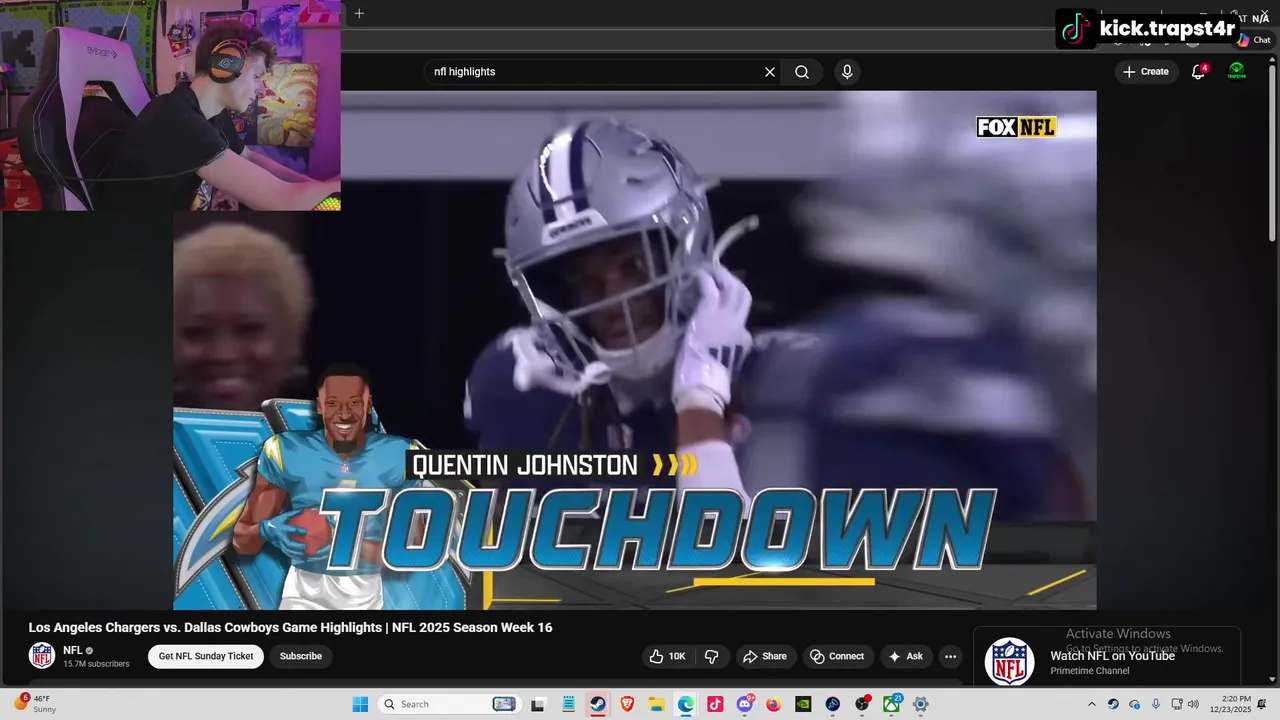Viewport: 1280px width, 720px height.
Task: Open the green account avatar menu
Action: [1237, 71]
